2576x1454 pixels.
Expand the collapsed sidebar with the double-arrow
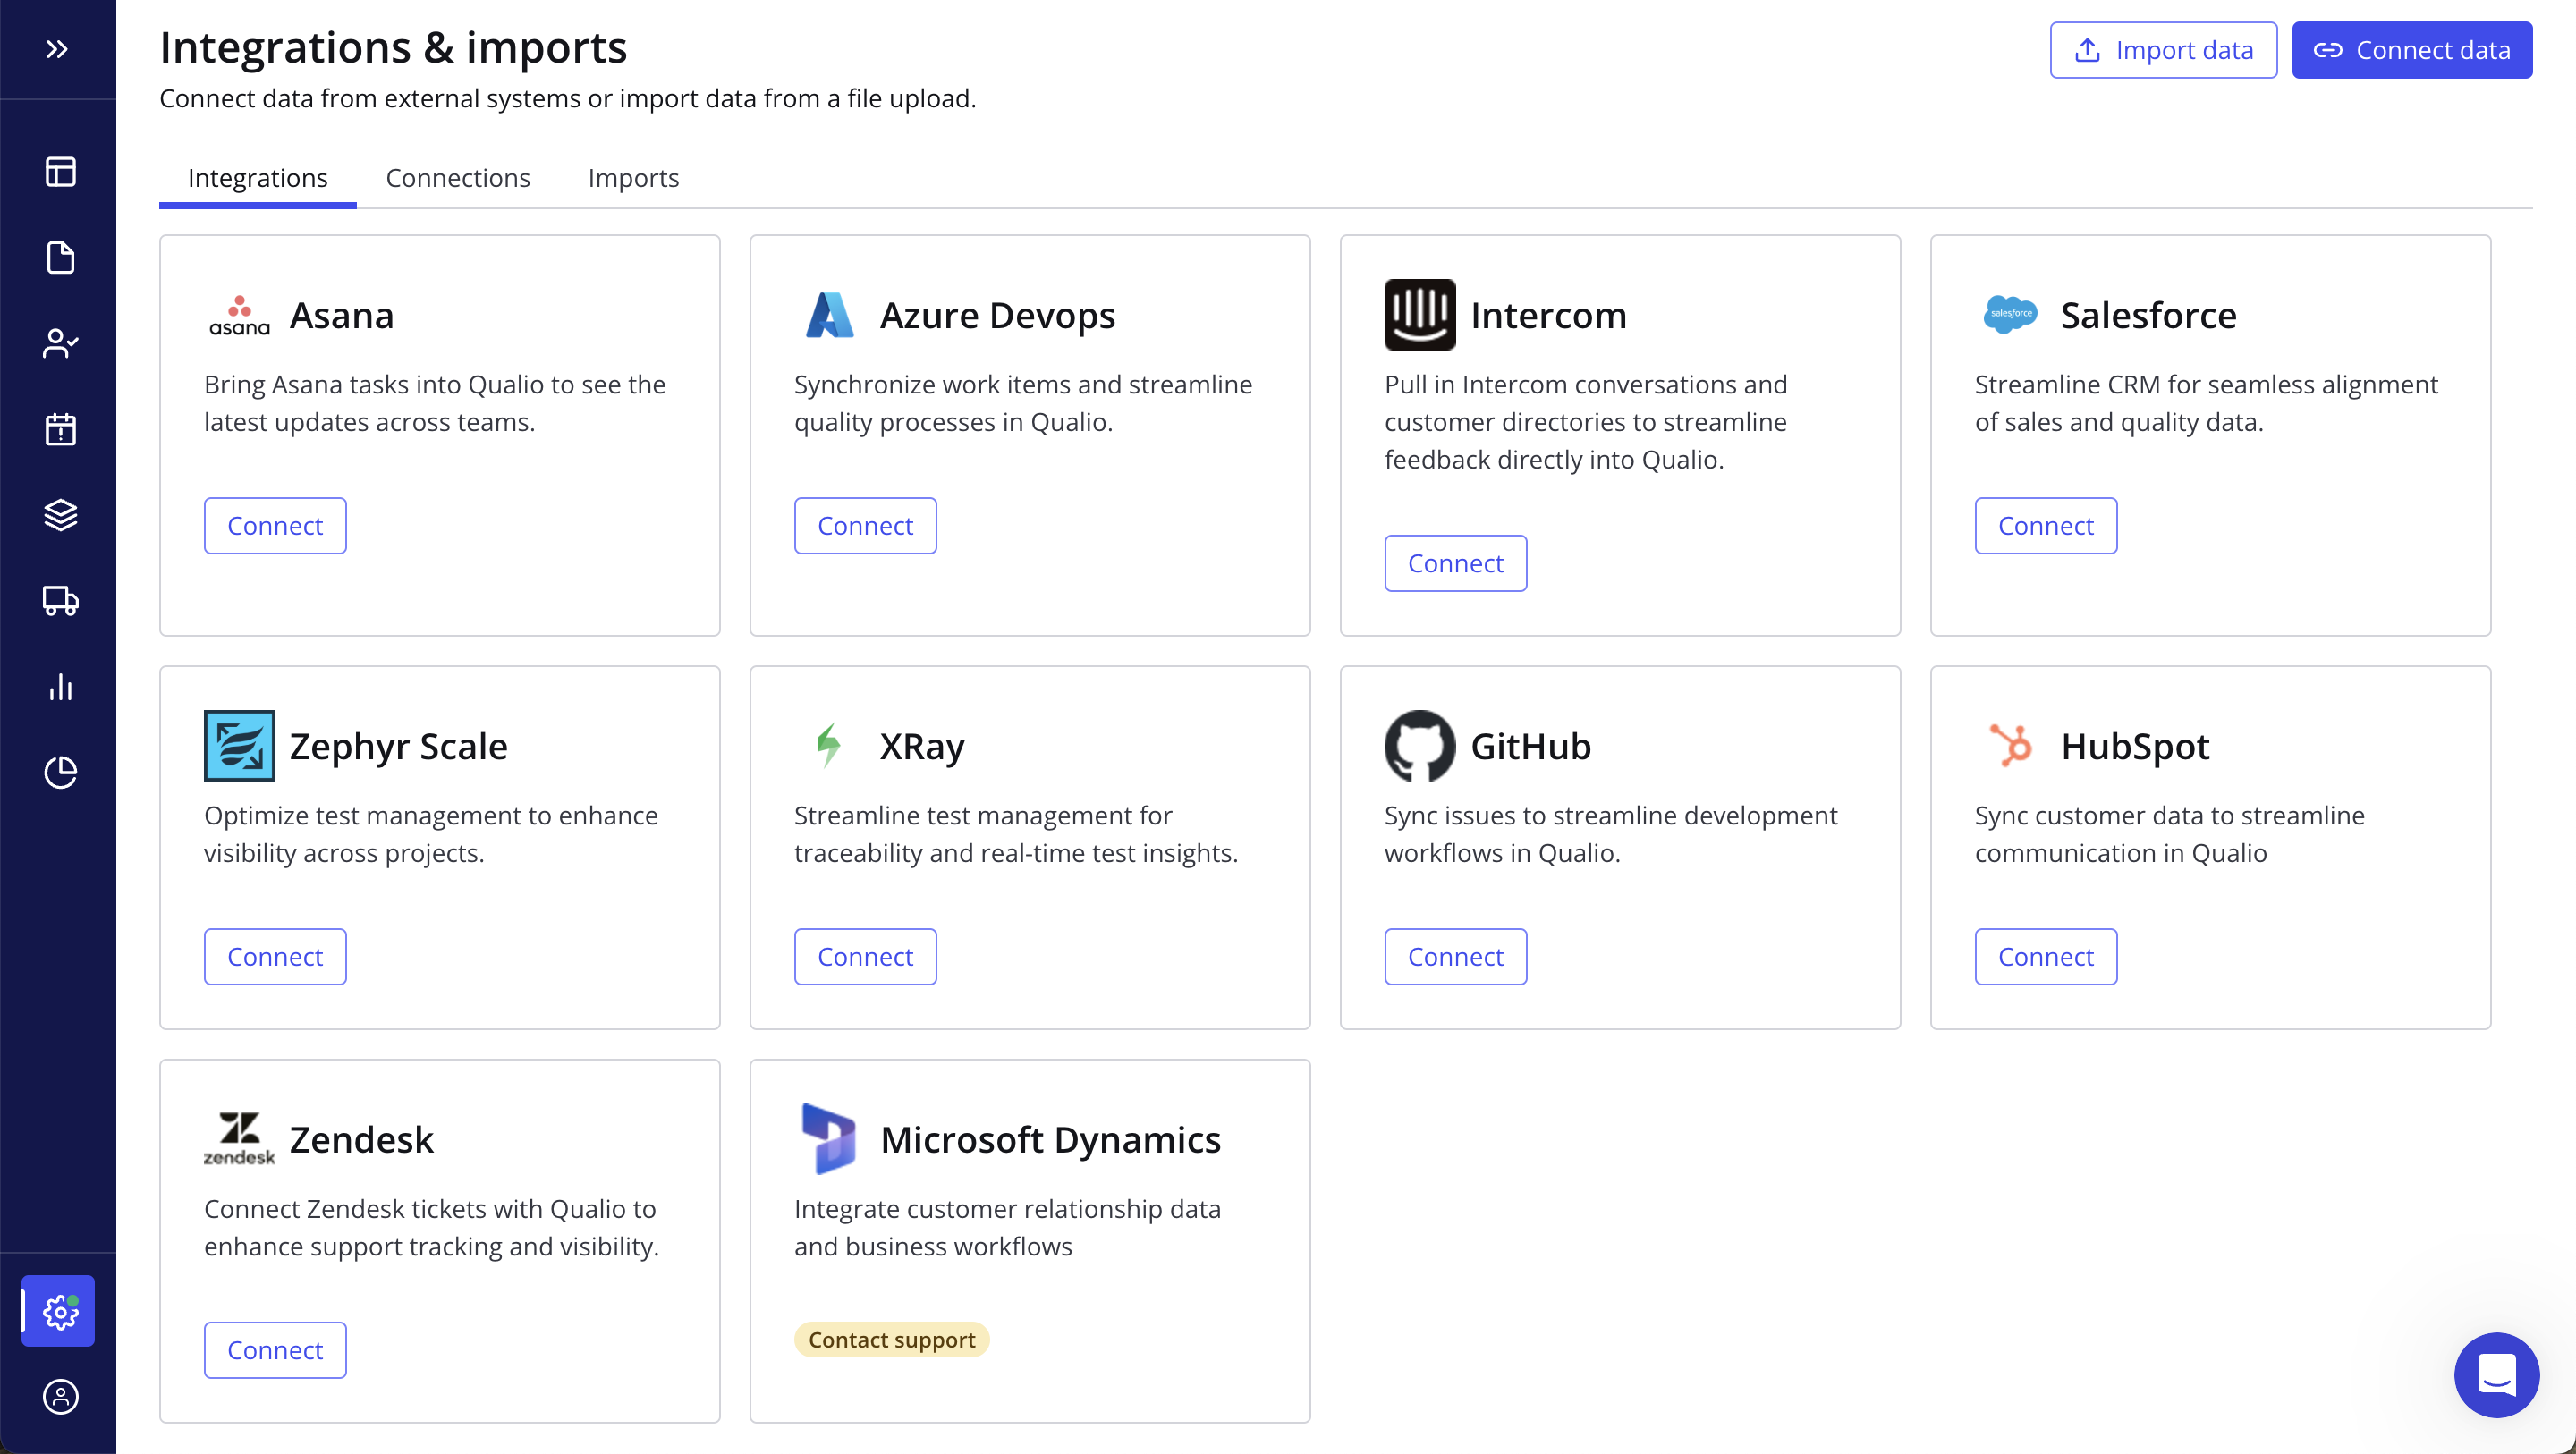pos(57,48)
